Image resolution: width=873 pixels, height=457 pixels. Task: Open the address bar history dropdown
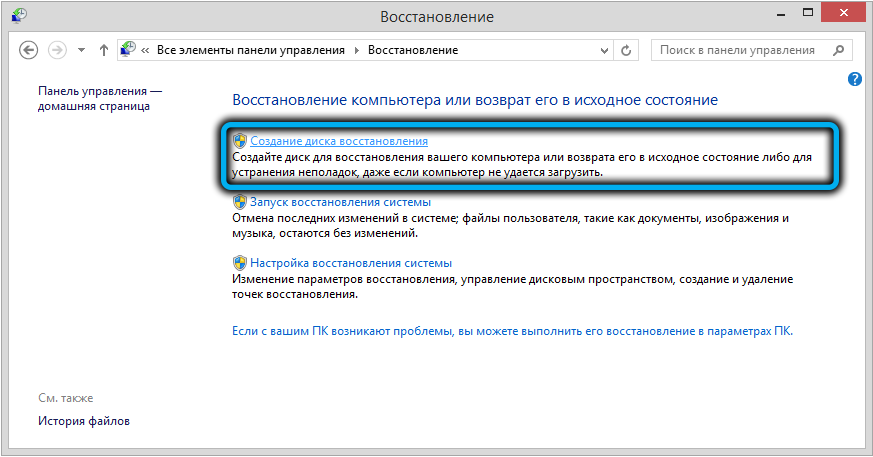(x=603, y=50)
